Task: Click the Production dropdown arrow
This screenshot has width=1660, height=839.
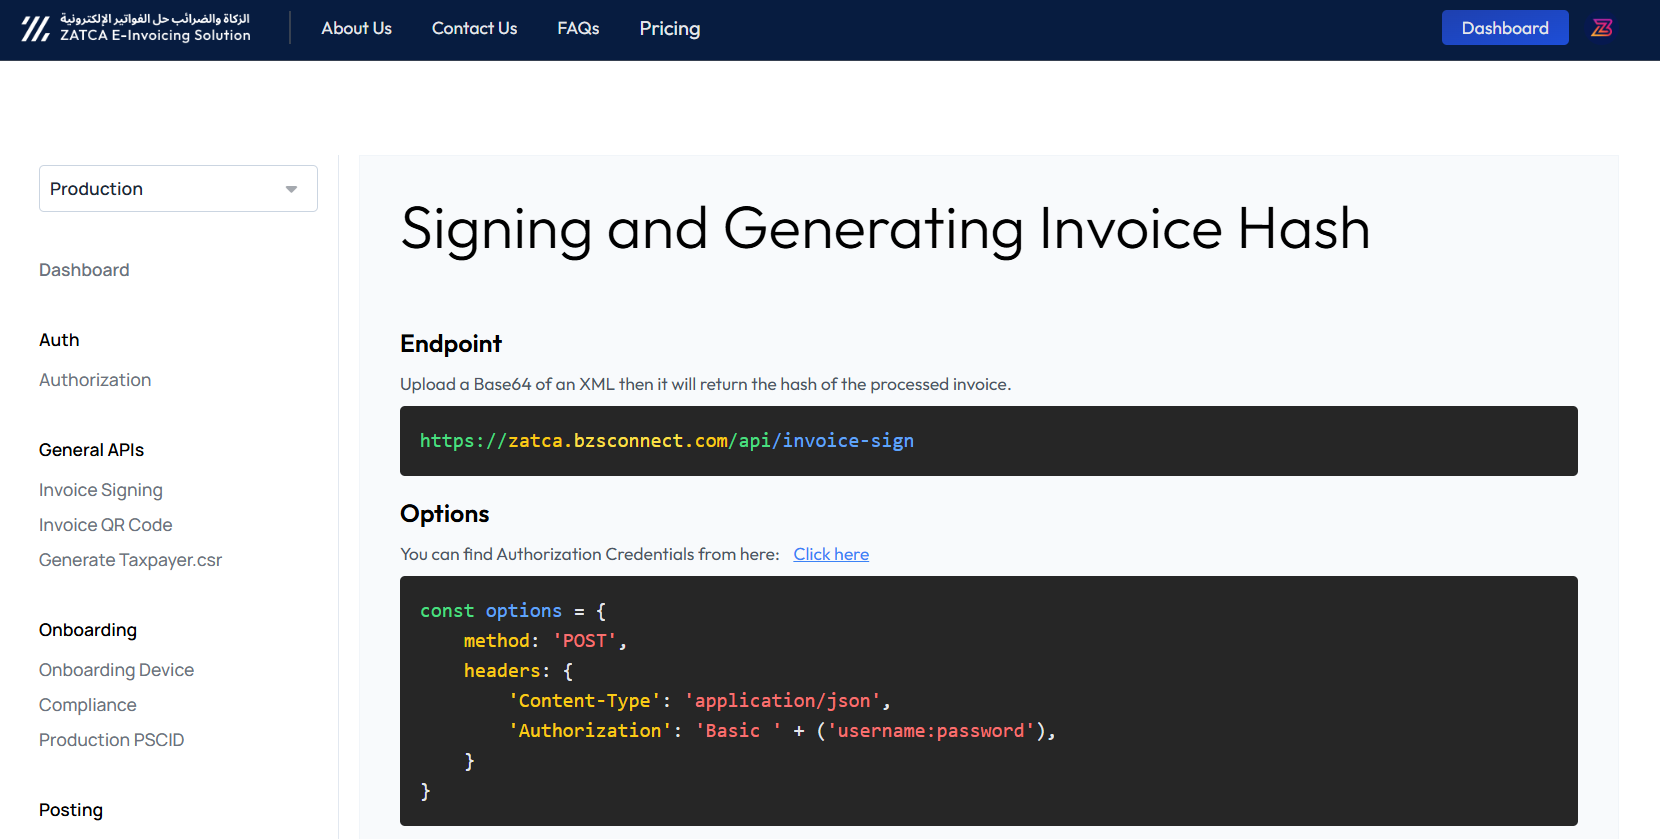Action: click(x=291, y=189)
